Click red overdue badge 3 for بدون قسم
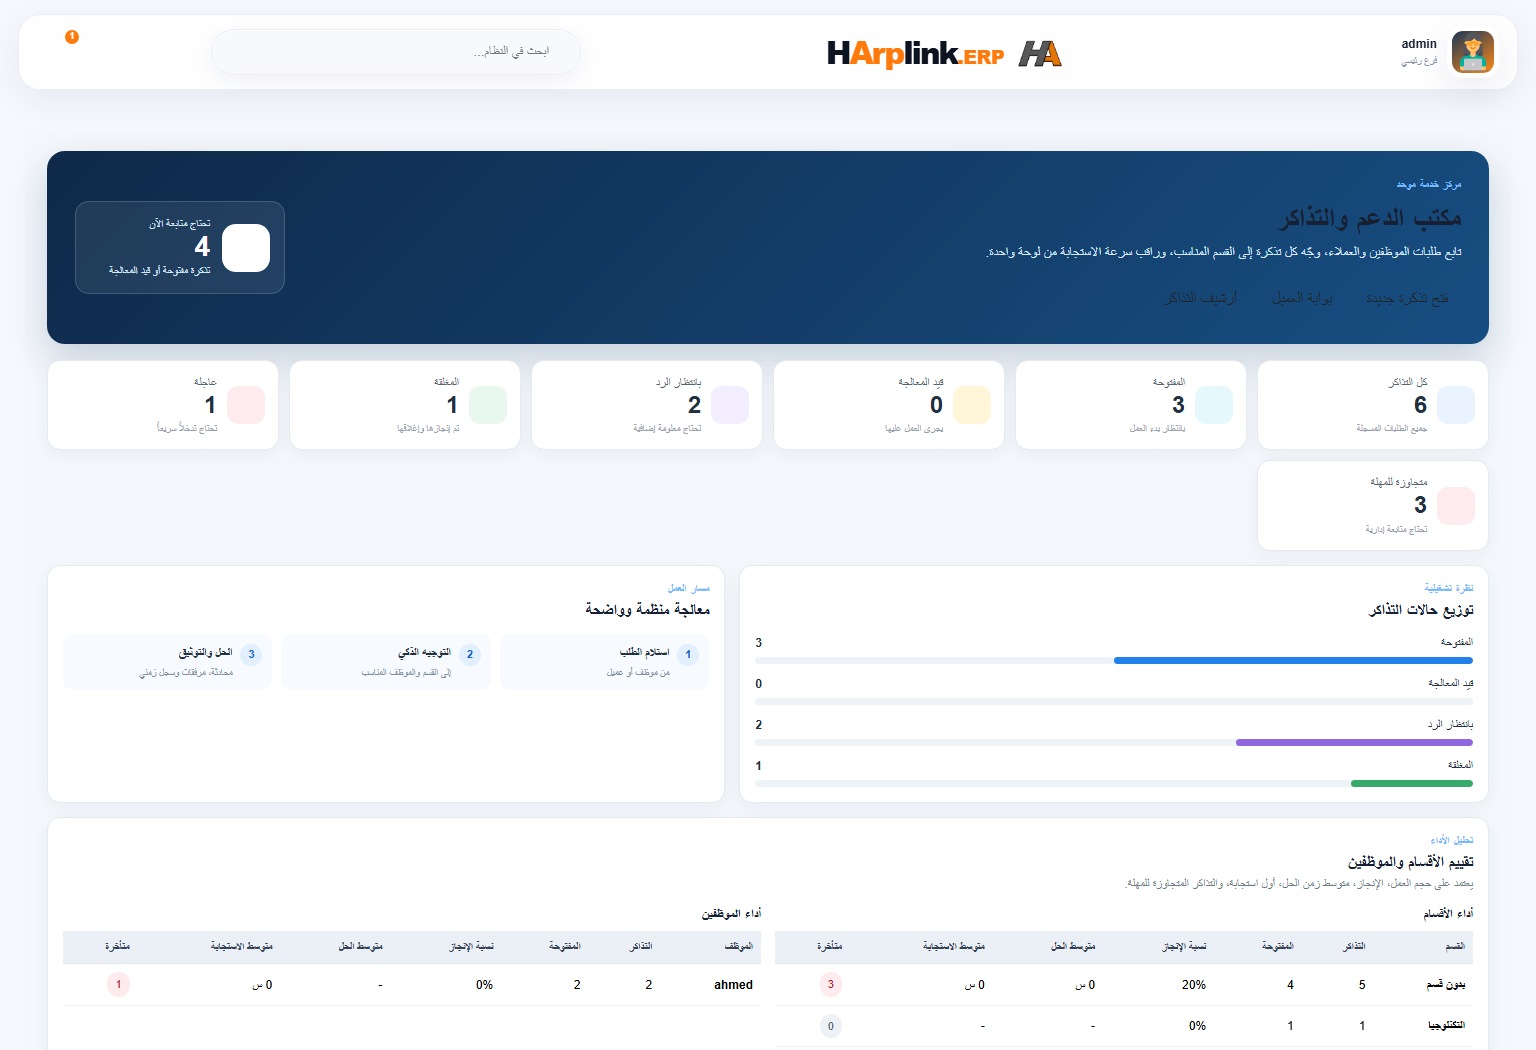The width and height of the screenshot is (1536, 1050). (830, 985)
